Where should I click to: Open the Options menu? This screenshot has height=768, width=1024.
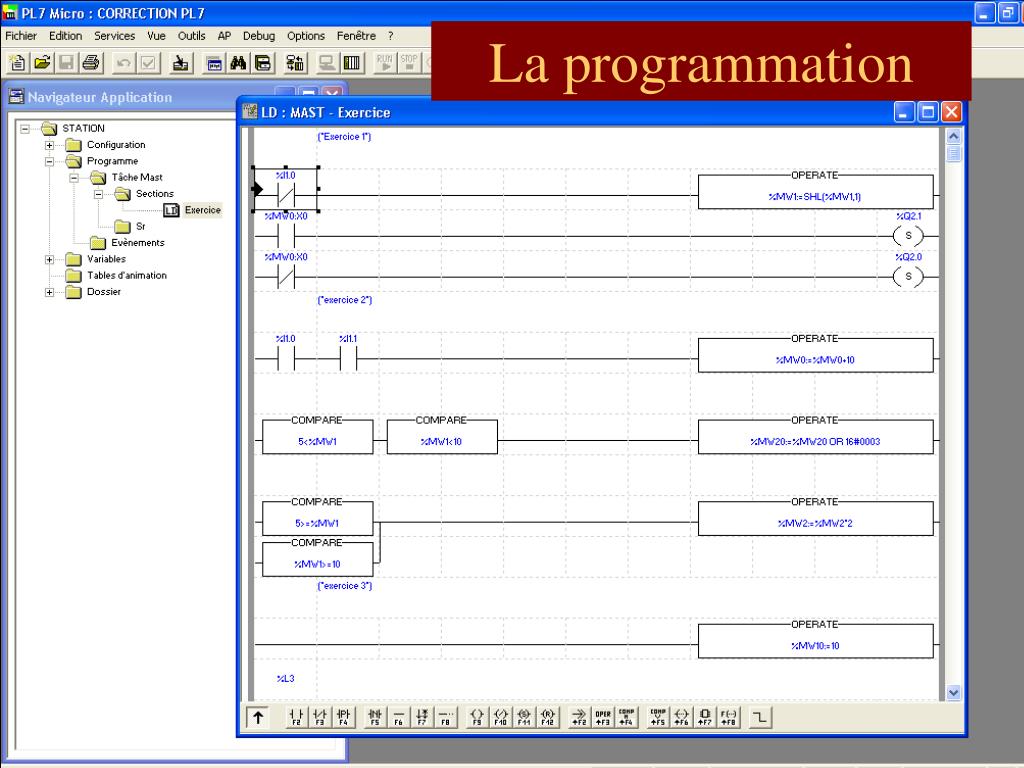tap(306, 36)
